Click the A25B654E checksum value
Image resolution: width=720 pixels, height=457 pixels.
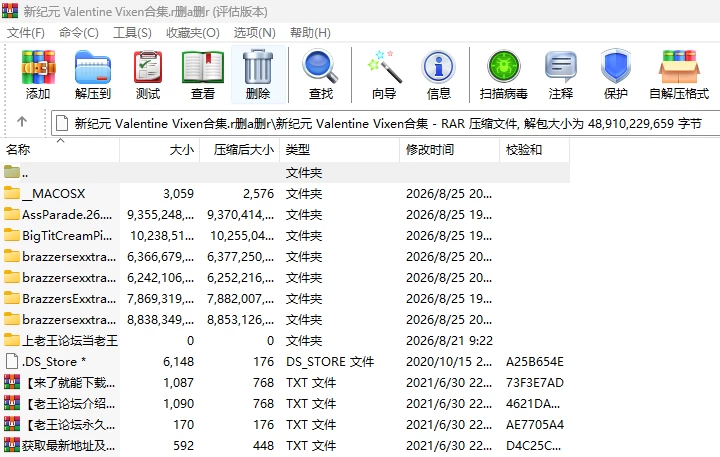(534, 362)
